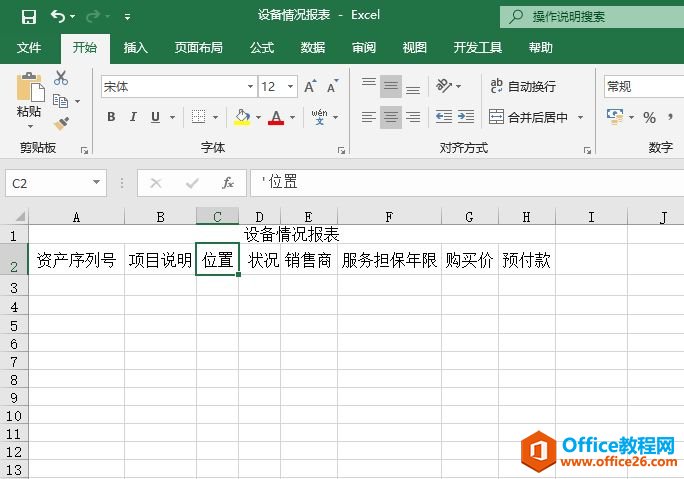684x479 pixels.
Task: Select Center horizontal alignment icon
Action: pos(391,117)
